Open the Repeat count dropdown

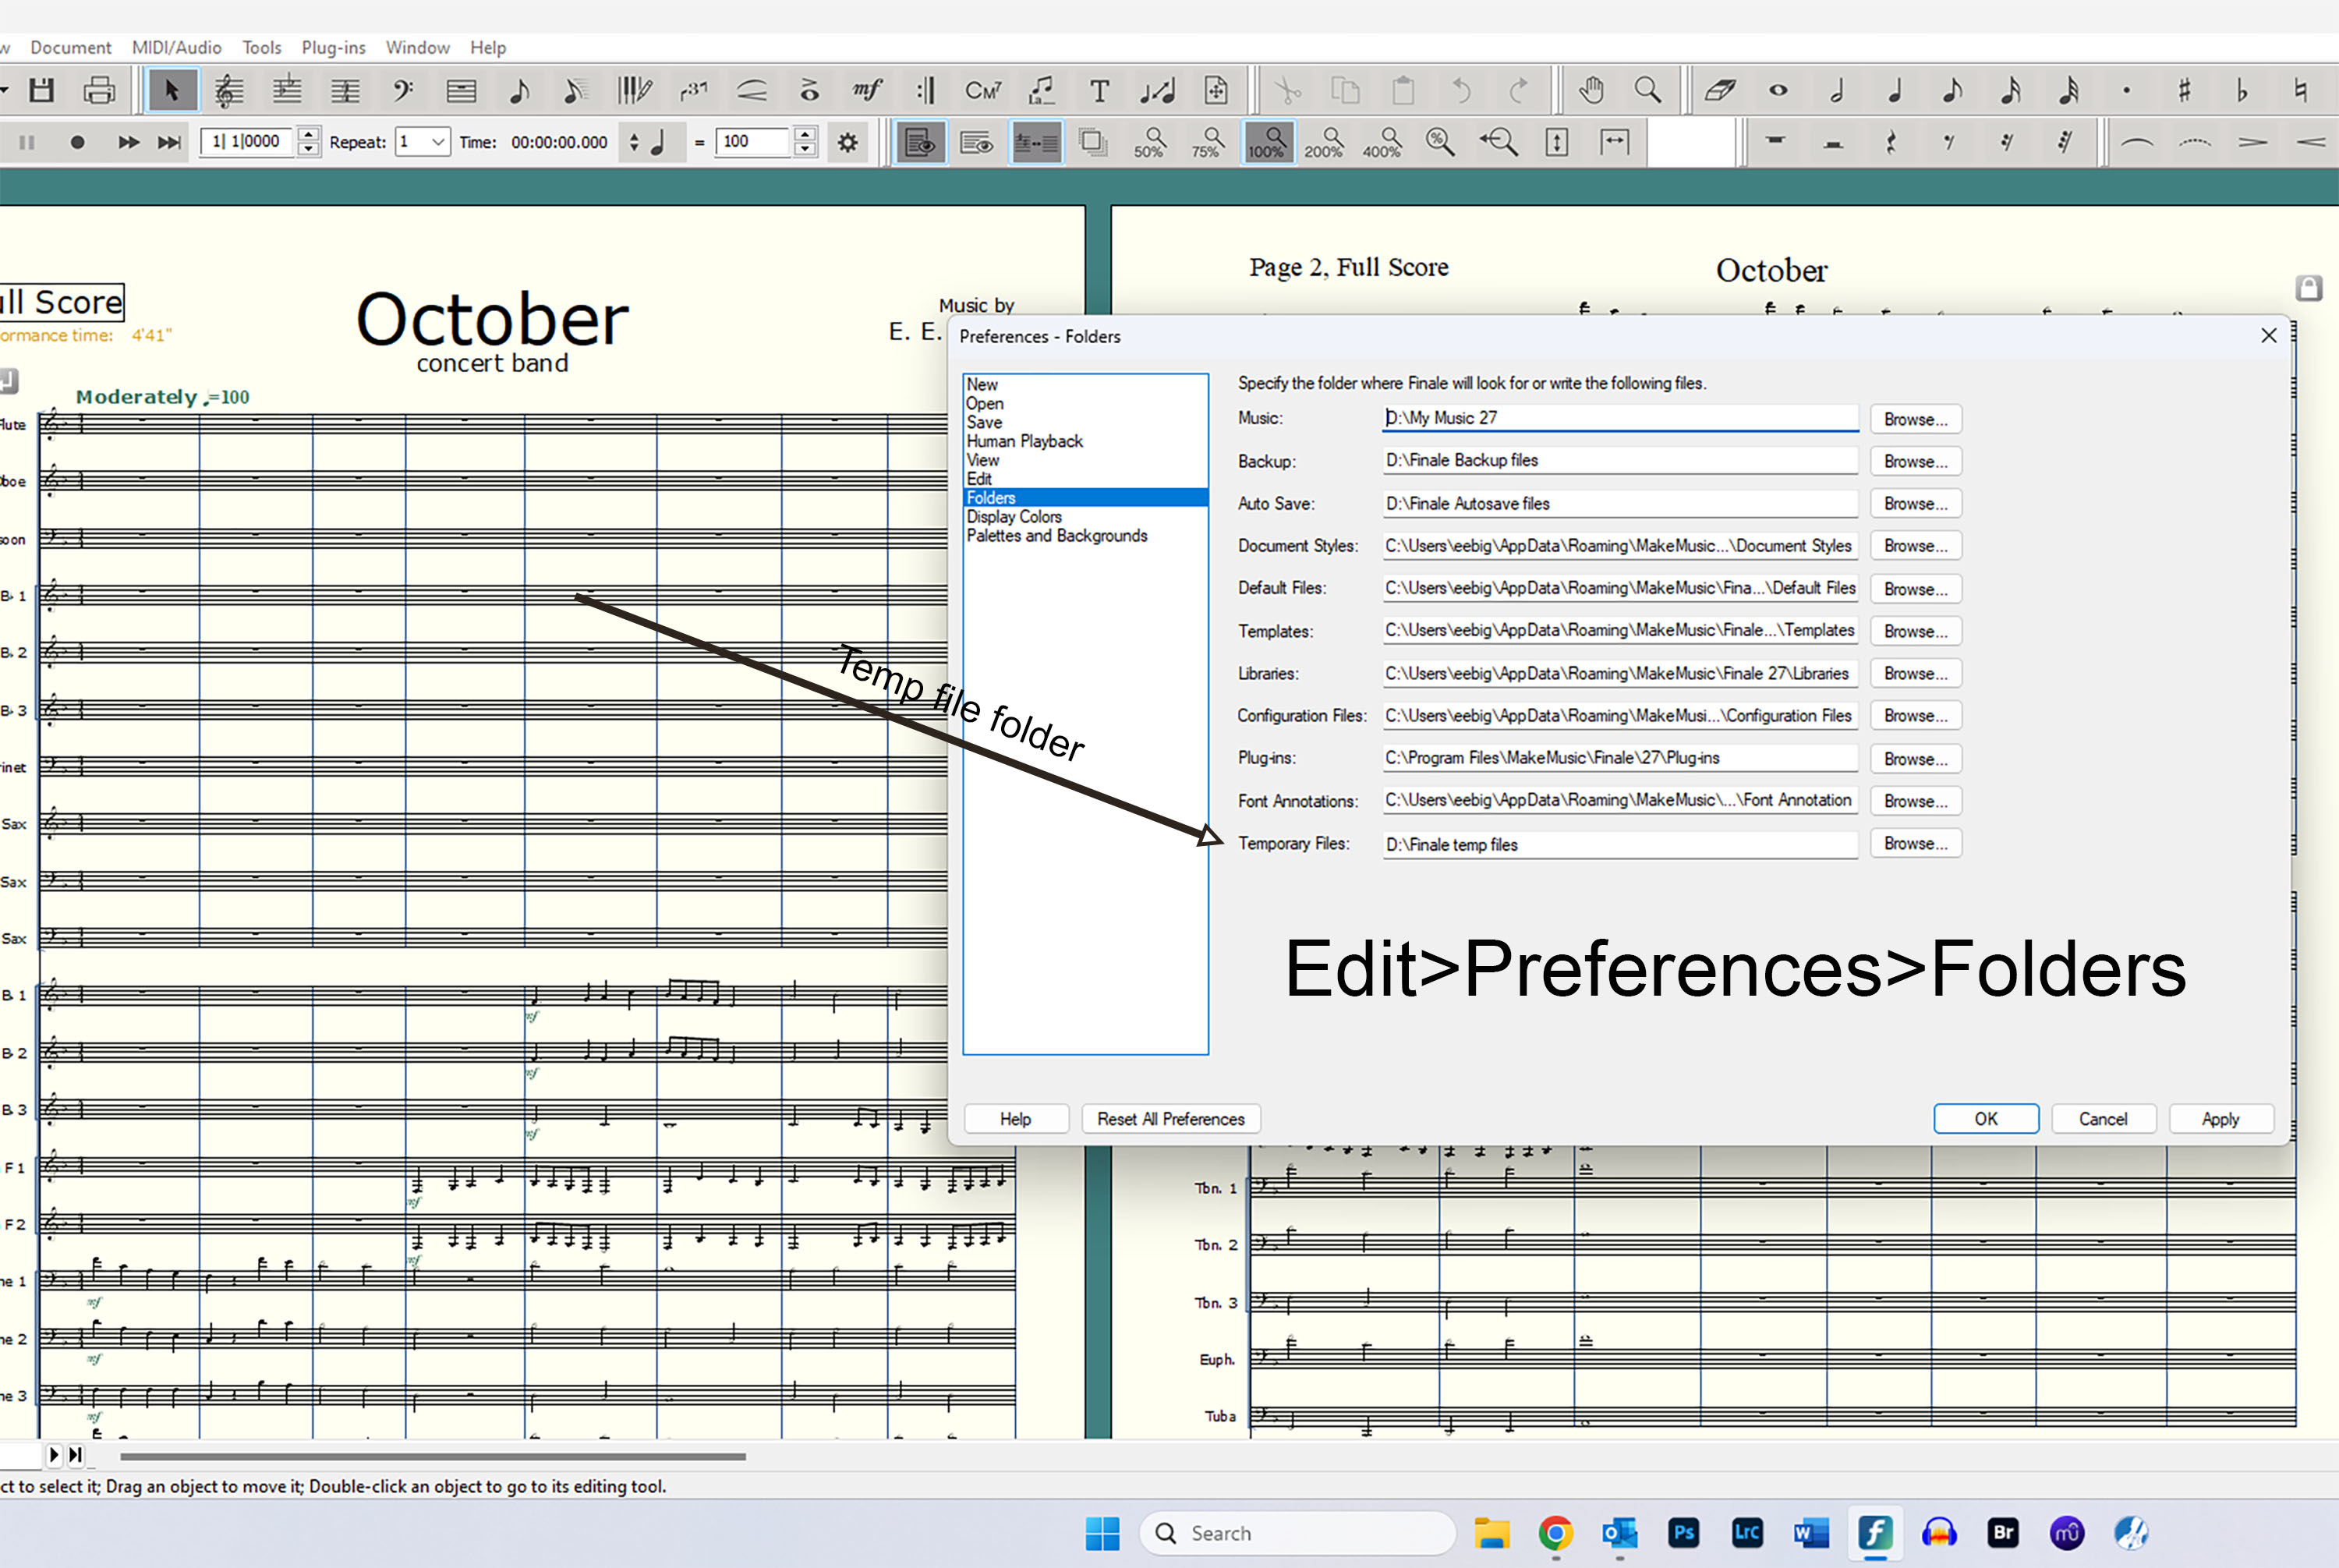[437, 142]
